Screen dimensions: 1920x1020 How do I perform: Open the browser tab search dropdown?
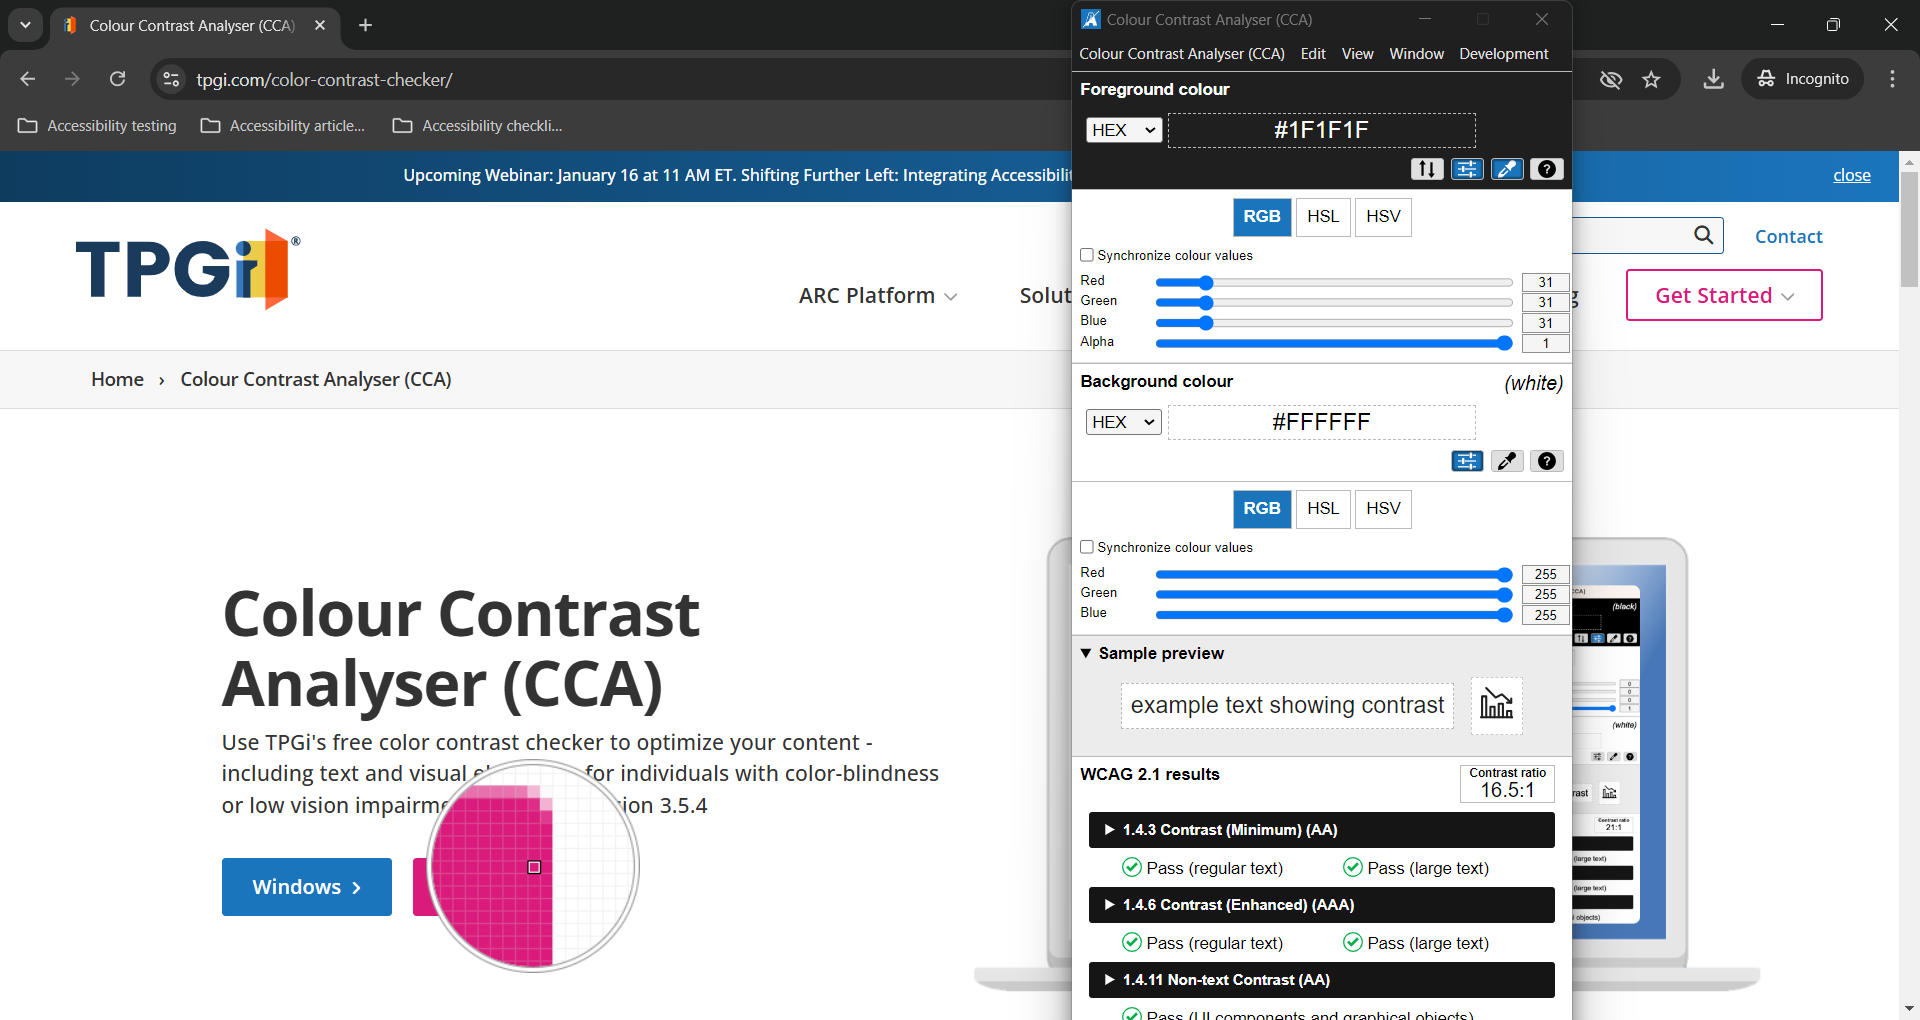pyautogui.click(x=25, y=25)
